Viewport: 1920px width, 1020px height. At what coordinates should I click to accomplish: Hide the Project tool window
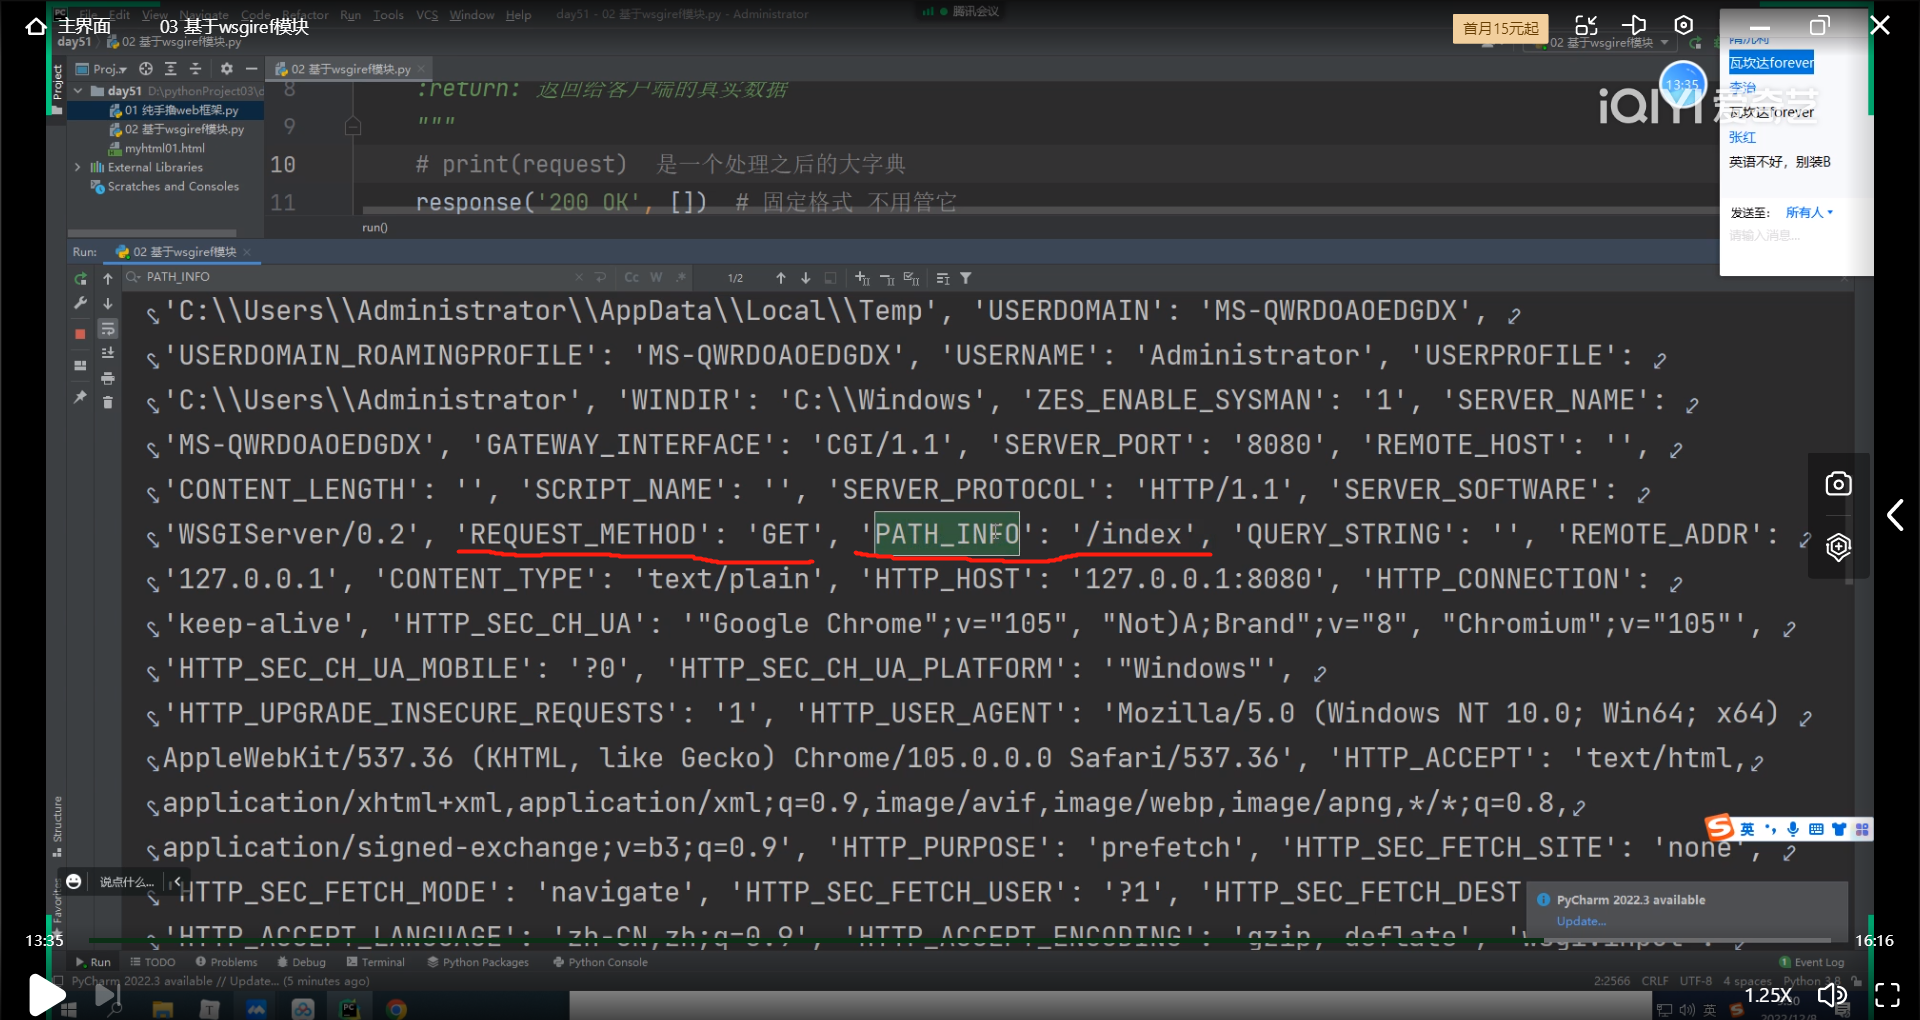(x=251, y=69)
